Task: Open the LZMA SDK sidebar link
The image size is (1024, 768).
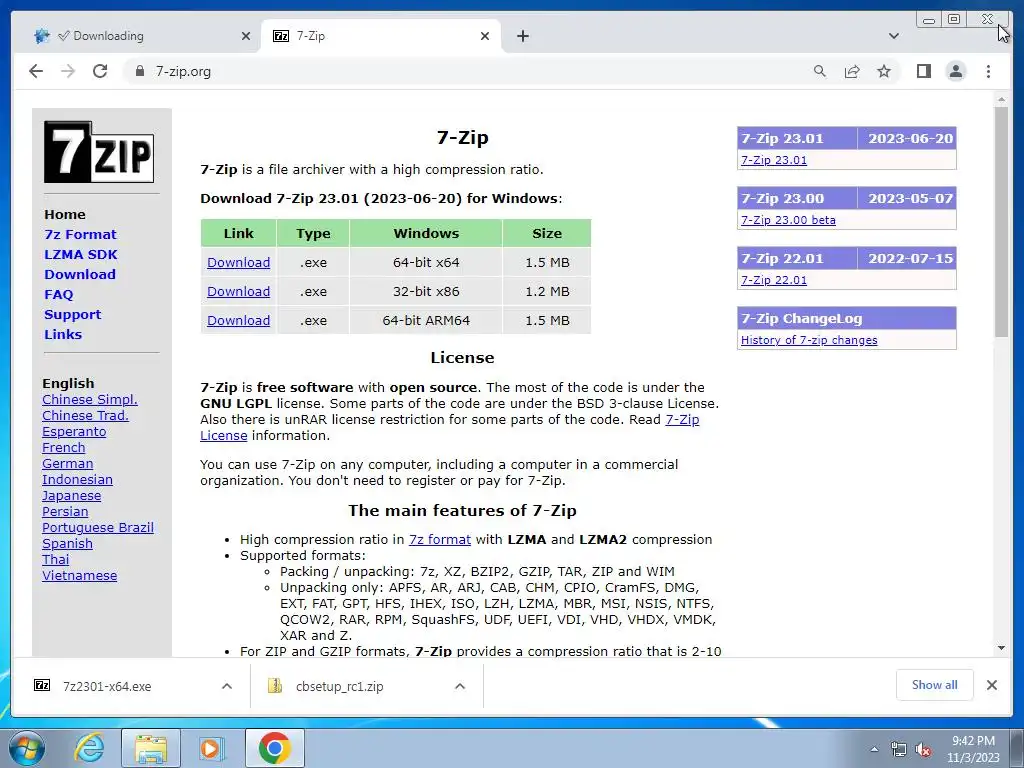Action: pos(81,254)
